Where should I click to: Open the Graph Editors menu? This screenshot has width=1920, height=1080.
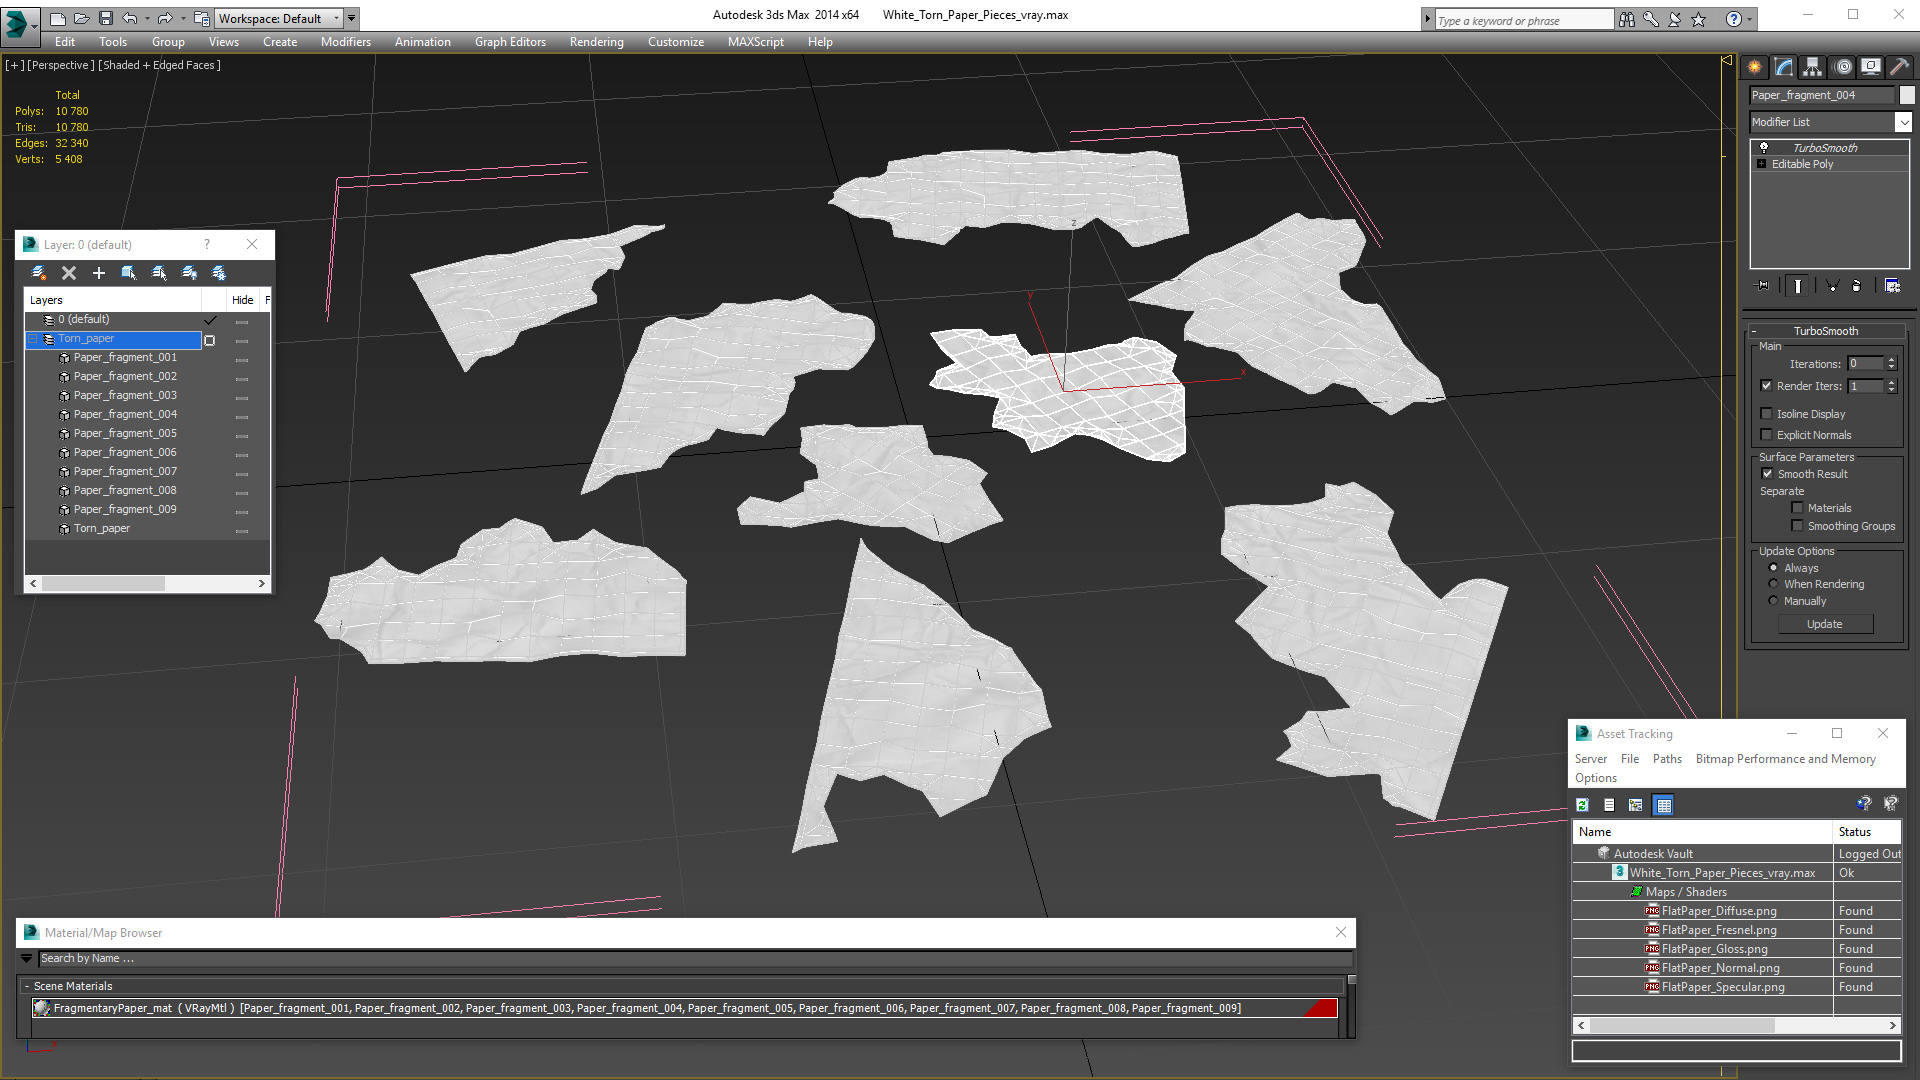pyautogui.click(x=510, y=42)
